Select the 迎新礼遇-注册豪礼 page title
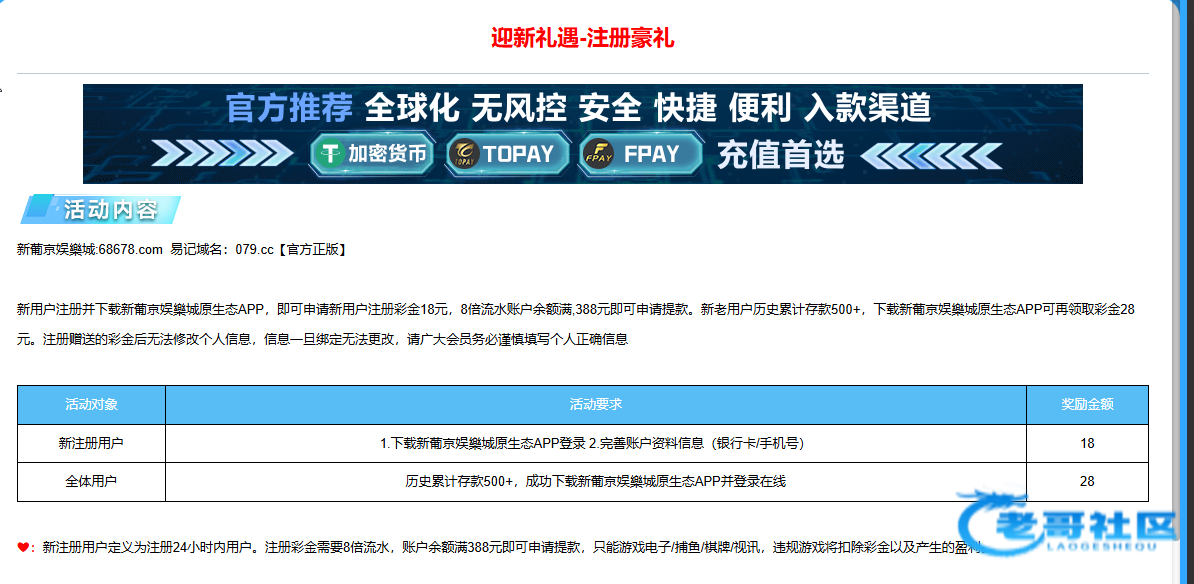 point(582,38)
